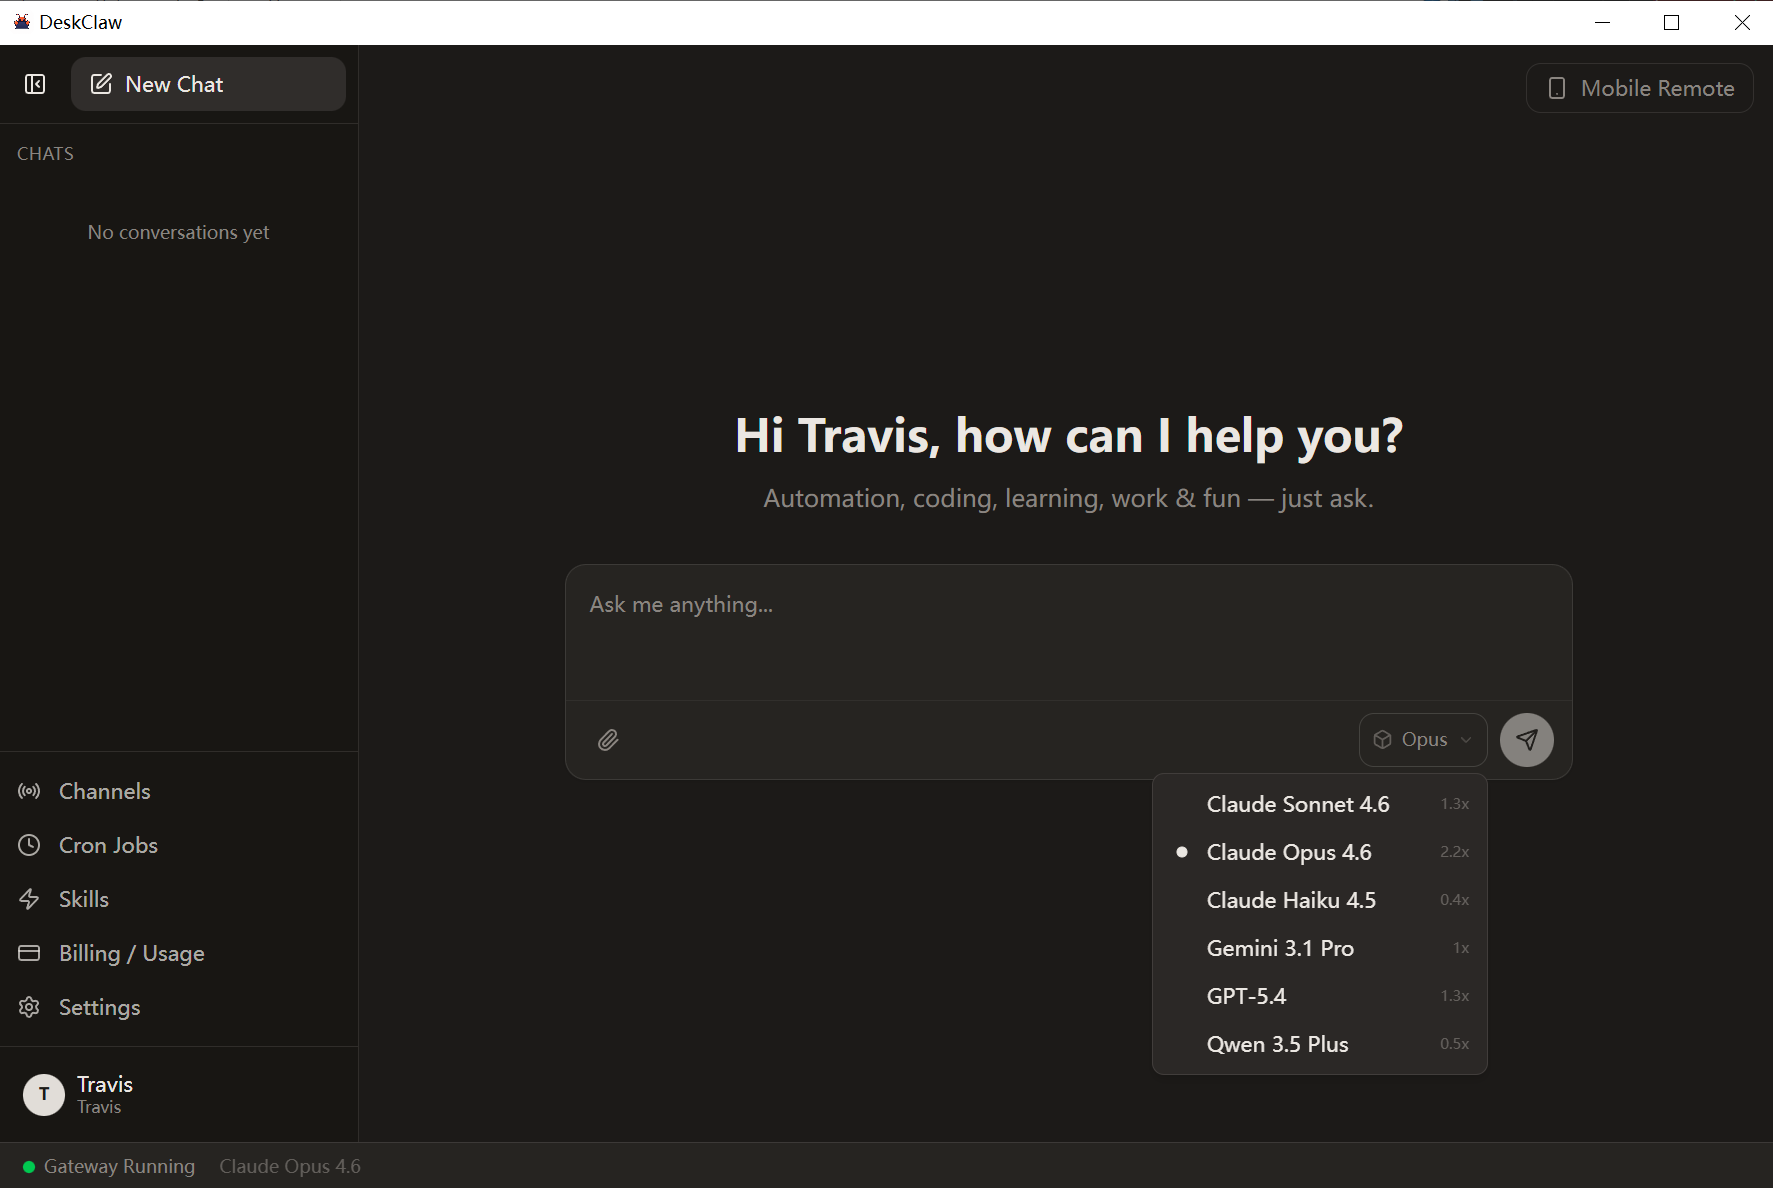Choose GPT-5.4 in the model menu
Screen dimensions: 1773x1188
pyautogui.click(x=1246, y=996)
